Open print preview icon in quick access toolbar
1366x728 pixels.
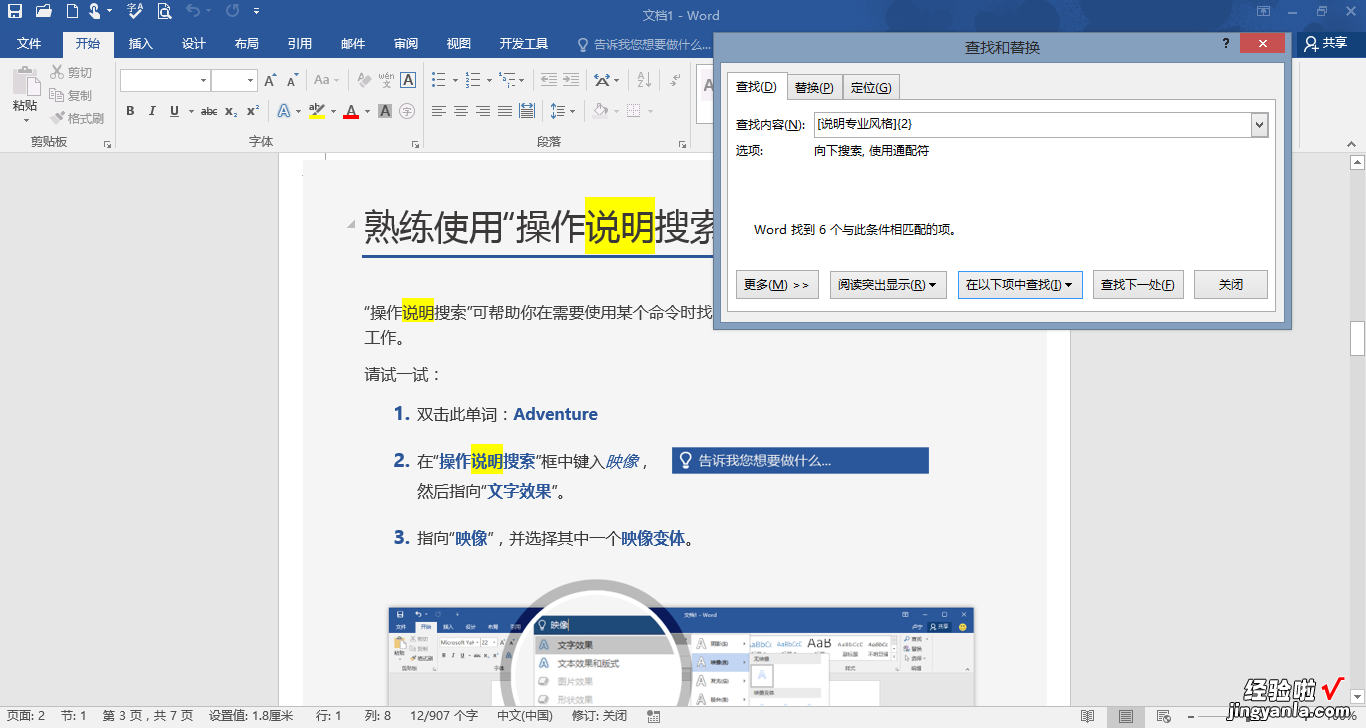point(164,11)
